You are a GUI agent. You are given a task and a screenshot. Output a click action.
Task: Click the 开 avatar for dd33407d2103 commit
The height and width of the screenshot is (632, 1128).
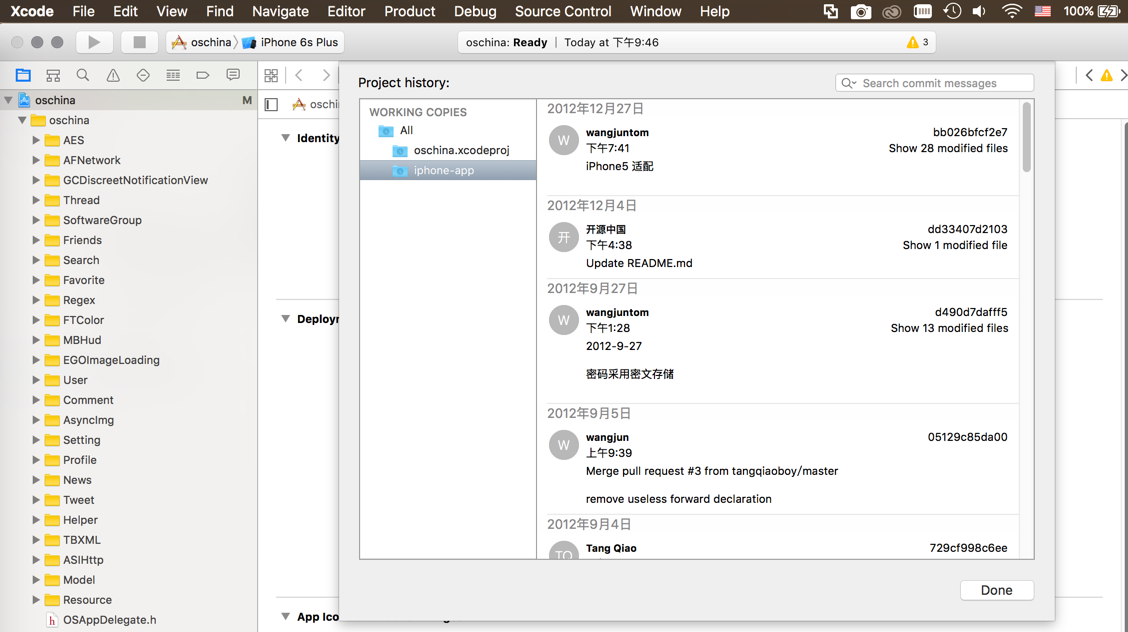point(563,237)
